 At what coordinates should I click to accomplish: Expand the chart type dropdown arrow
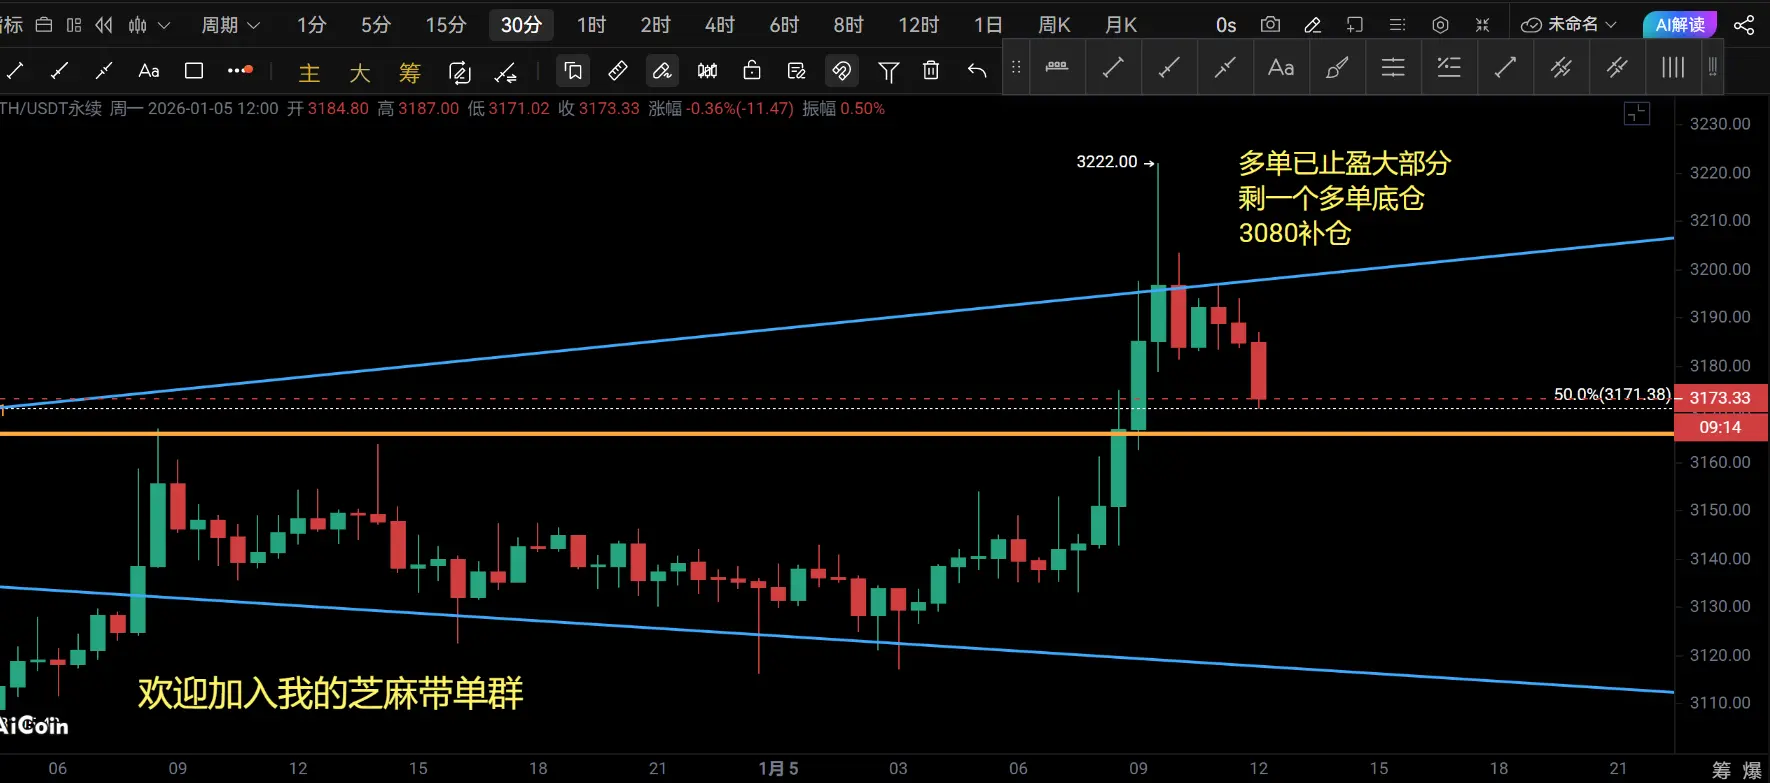point(164,25)
